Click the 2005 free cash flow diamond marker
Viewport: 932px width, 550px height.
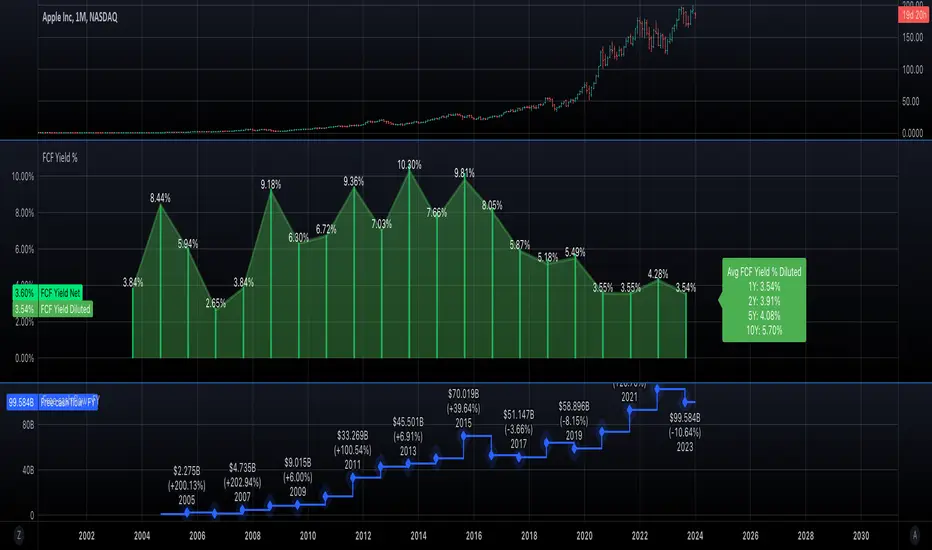[x=187, y=513]
